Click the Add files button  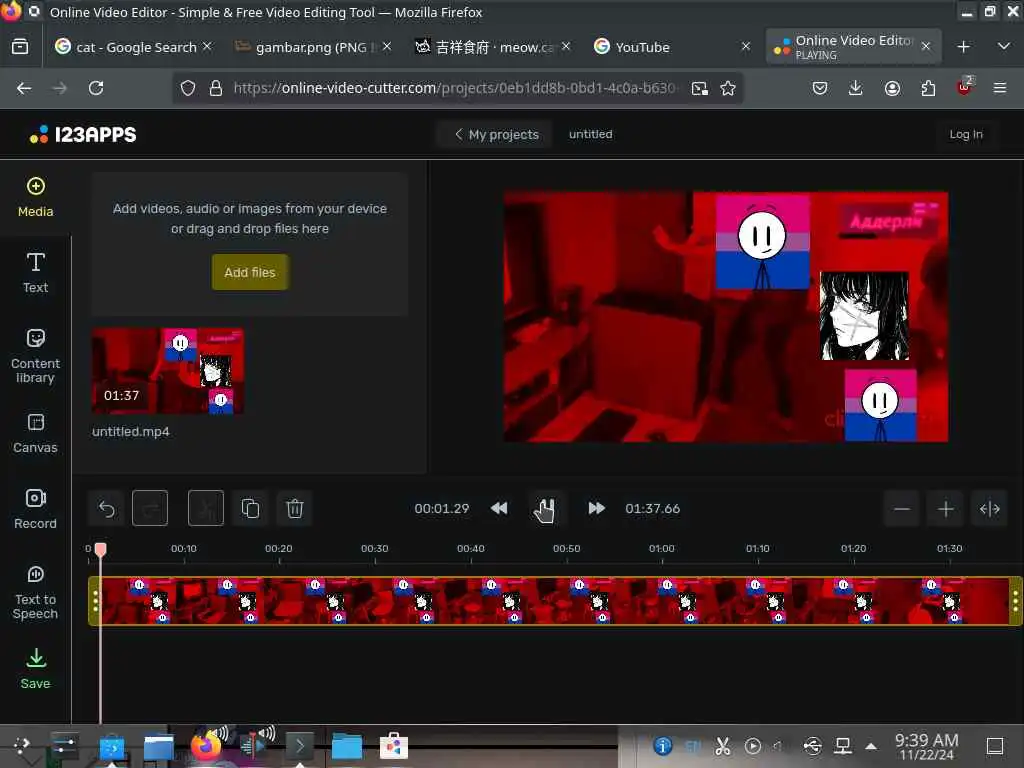tap(249, 272)
